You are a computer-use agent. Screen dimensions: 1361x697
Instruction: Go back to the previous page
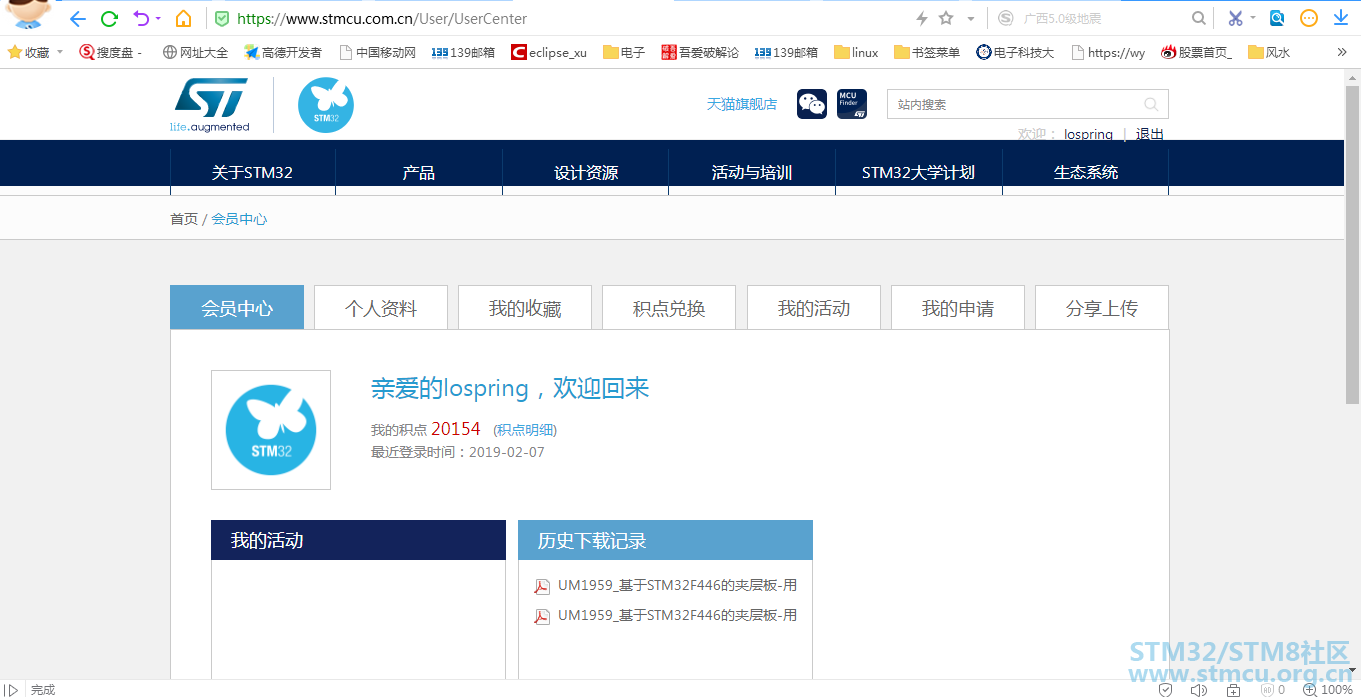tap(78, 18)
